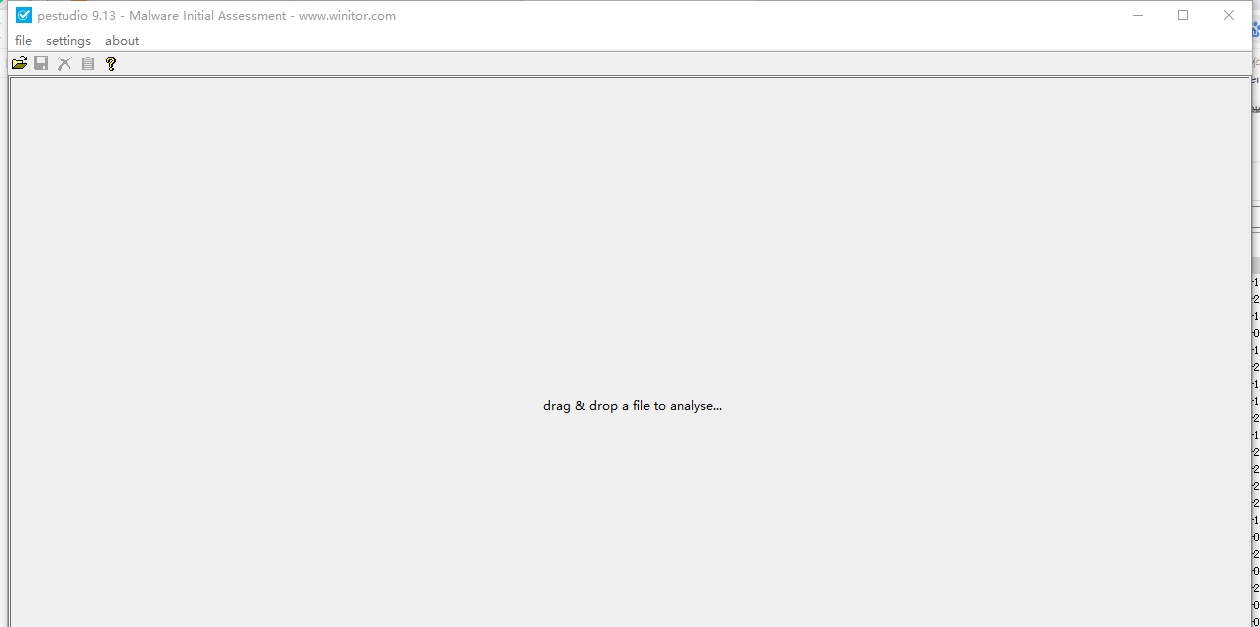This screenshot has height=627, width=1260.
Task: Click empty toolbar space right of help icon
Action: pos(600,63)
